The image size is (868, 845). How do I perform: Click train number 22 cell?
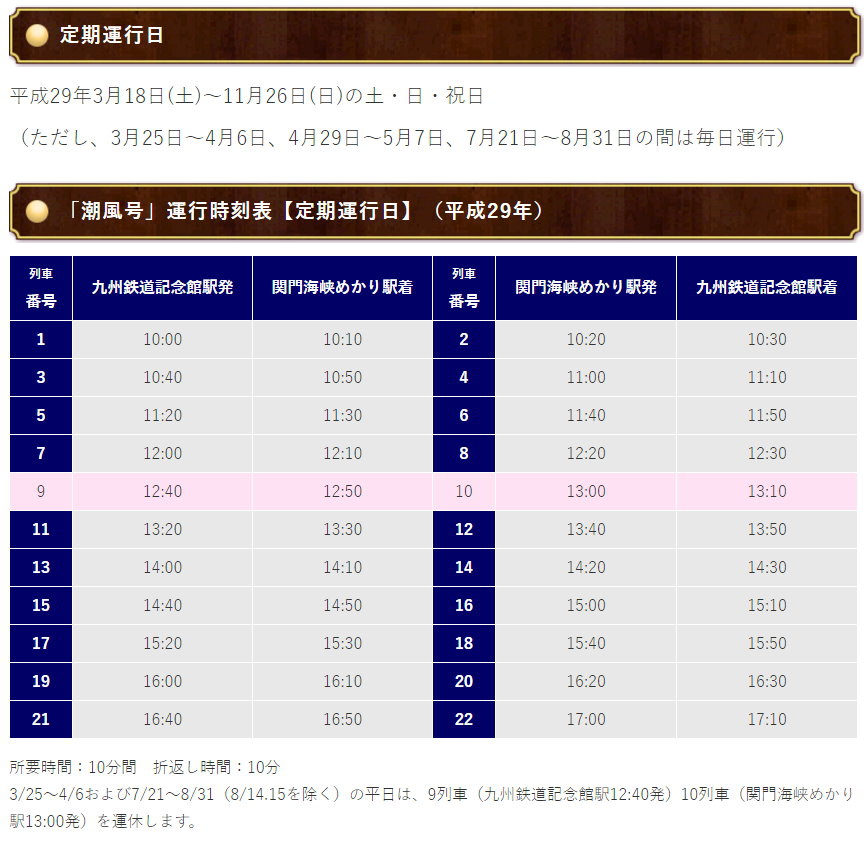(464, 719)
